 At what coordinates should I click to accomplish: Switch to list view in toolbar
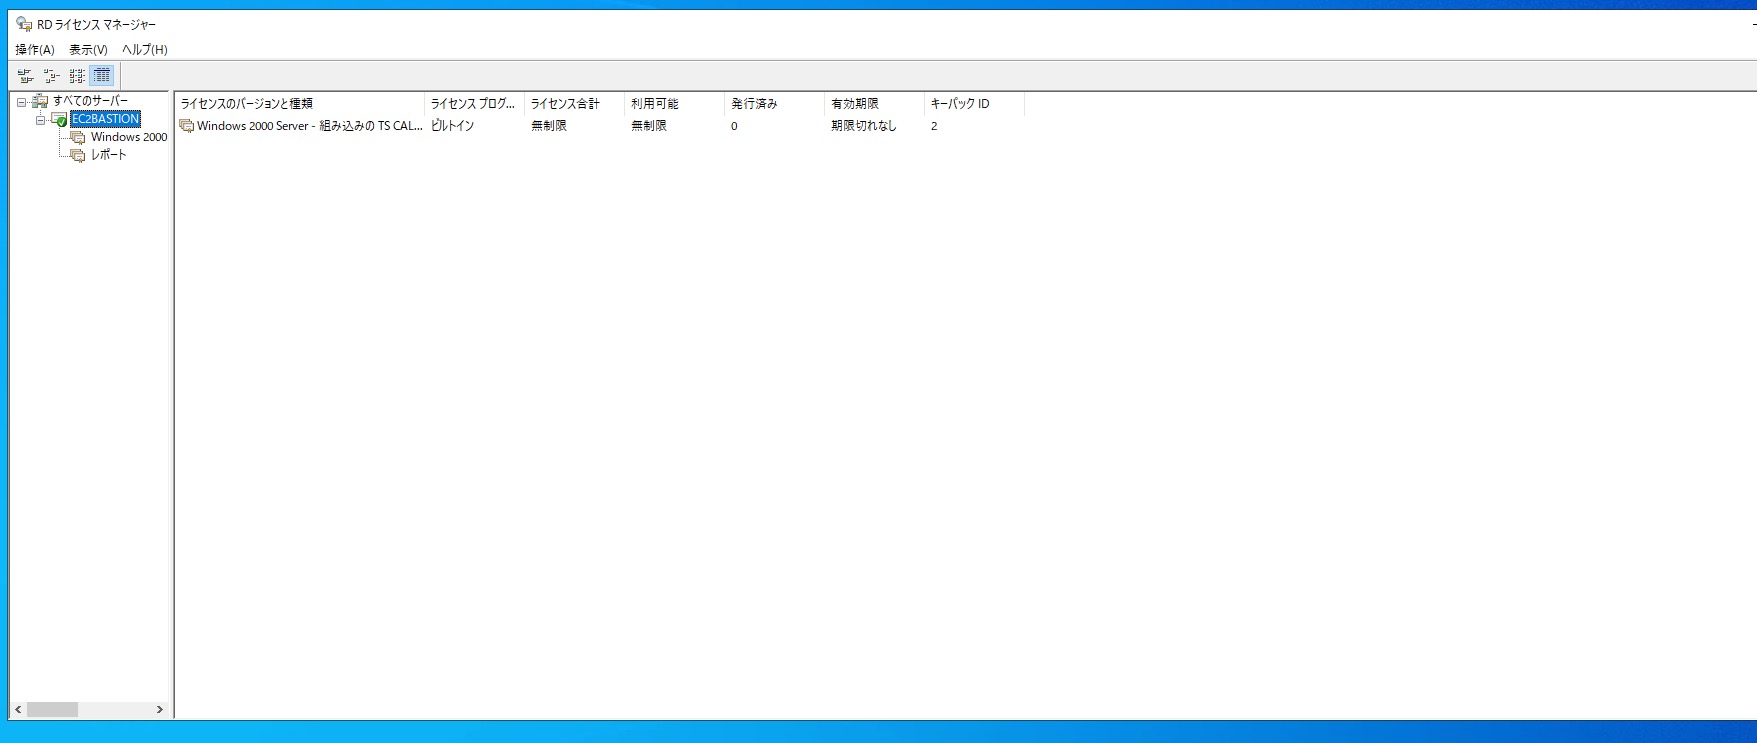[77, 76]
